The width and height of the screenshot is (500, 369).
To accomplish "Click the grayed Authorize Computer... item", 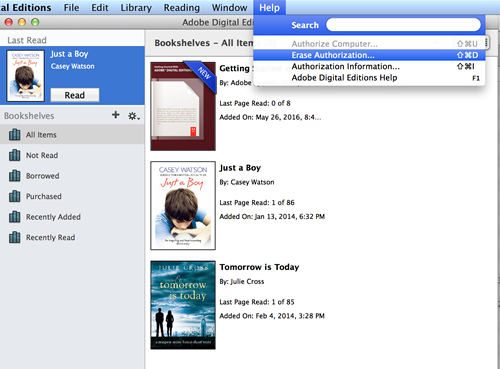I will tap(369, 44).
